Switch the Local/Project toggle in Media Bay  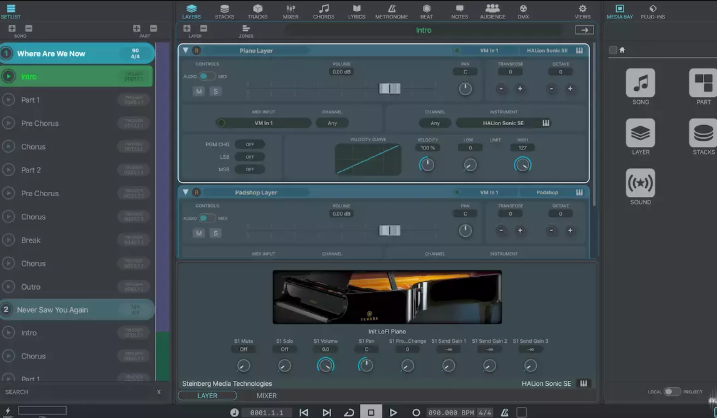click(671, 391)
